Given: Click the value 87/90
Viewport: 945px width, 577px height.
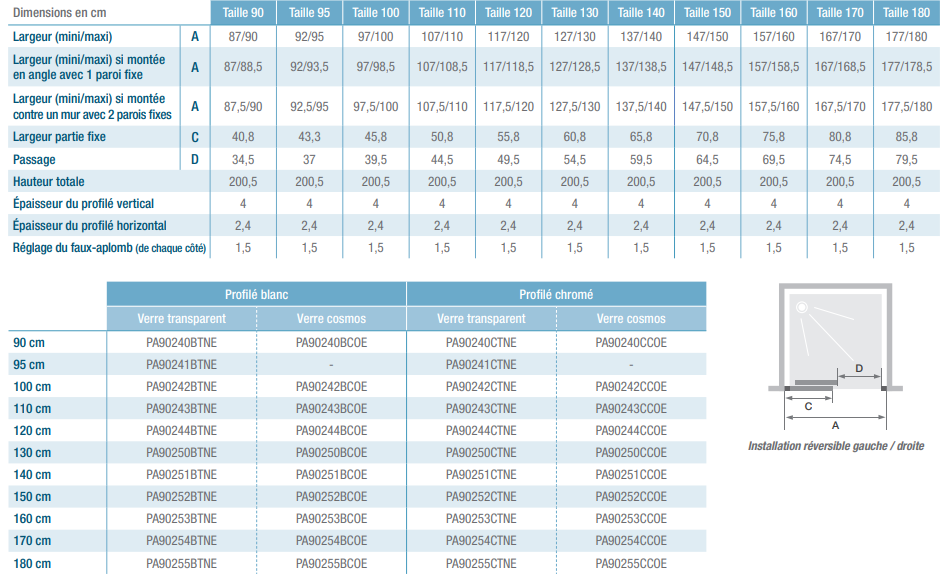Looking at the screenshot, I should click(243, 37).
